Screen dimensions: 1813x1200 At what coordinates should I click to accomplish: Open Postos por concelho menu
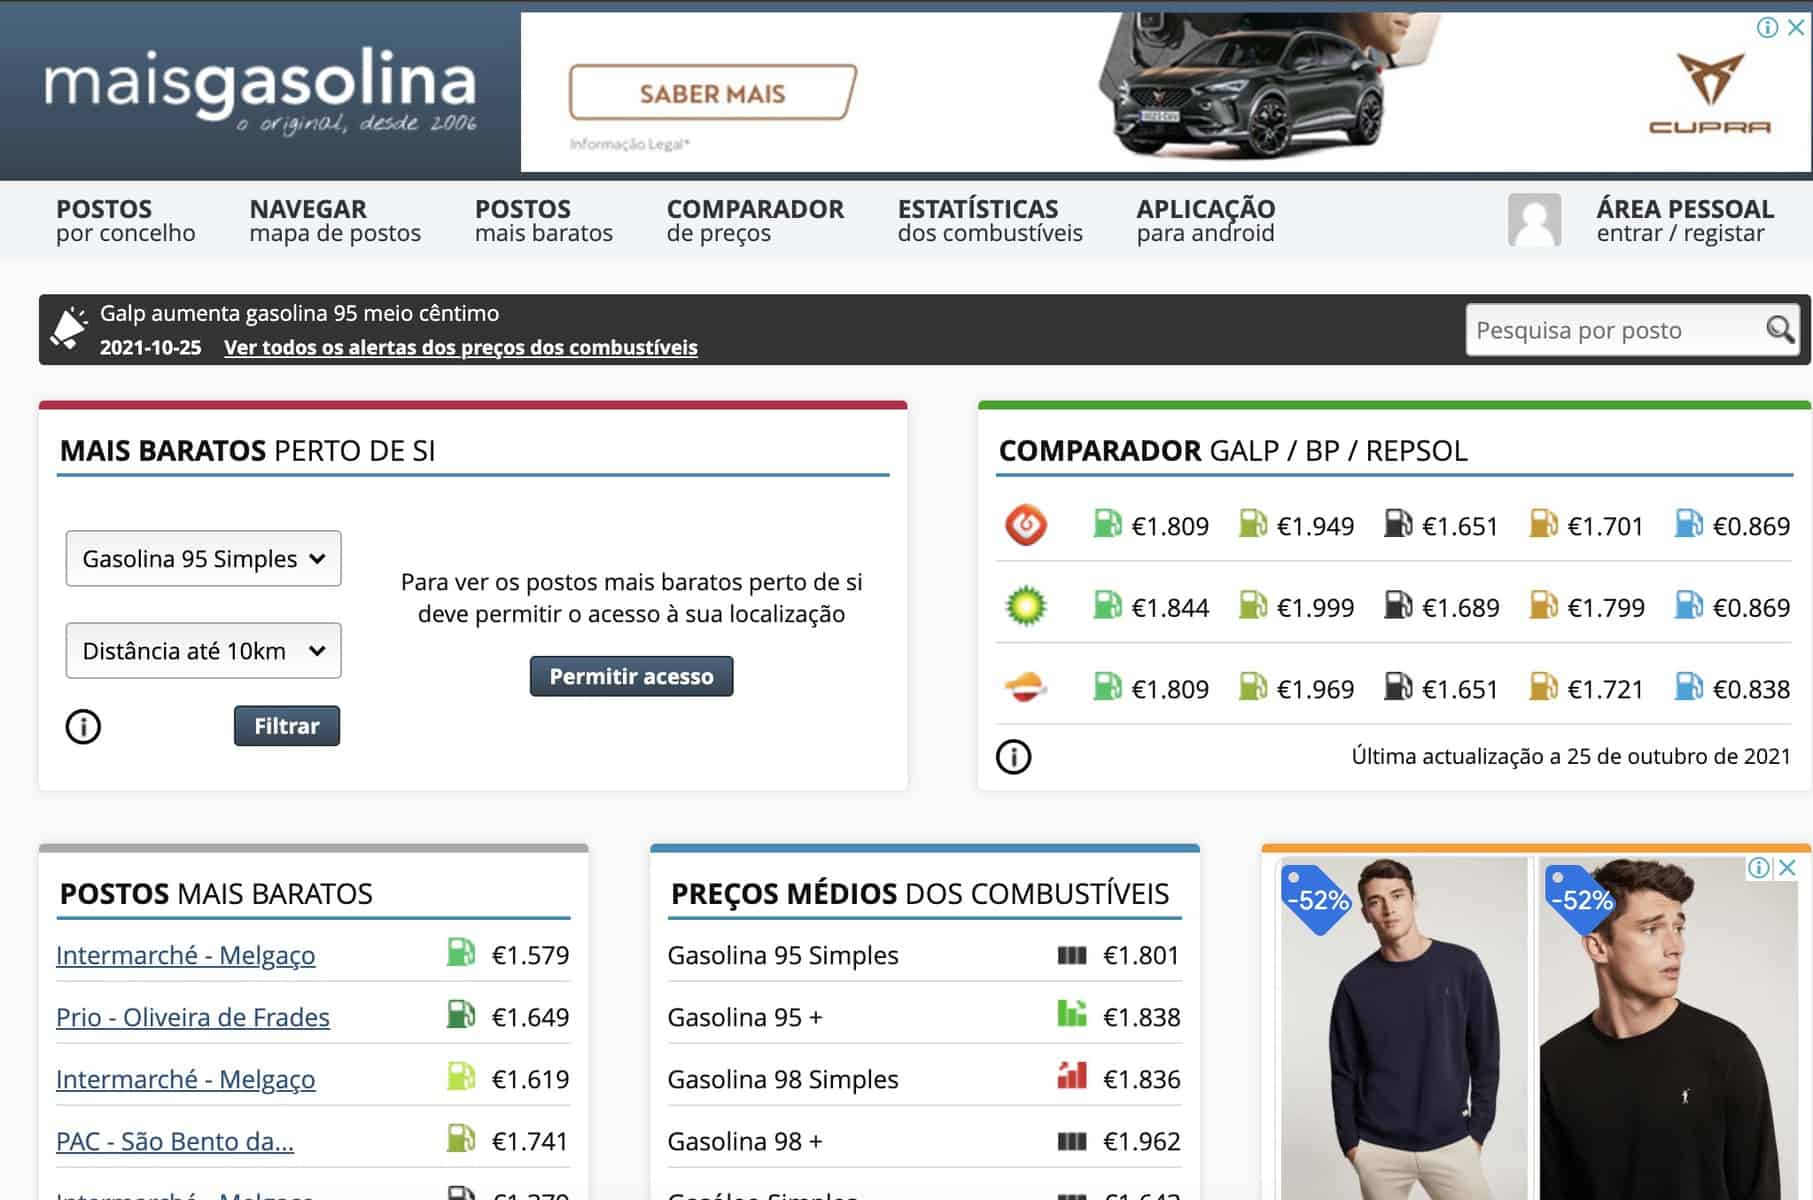click(125, 220)
